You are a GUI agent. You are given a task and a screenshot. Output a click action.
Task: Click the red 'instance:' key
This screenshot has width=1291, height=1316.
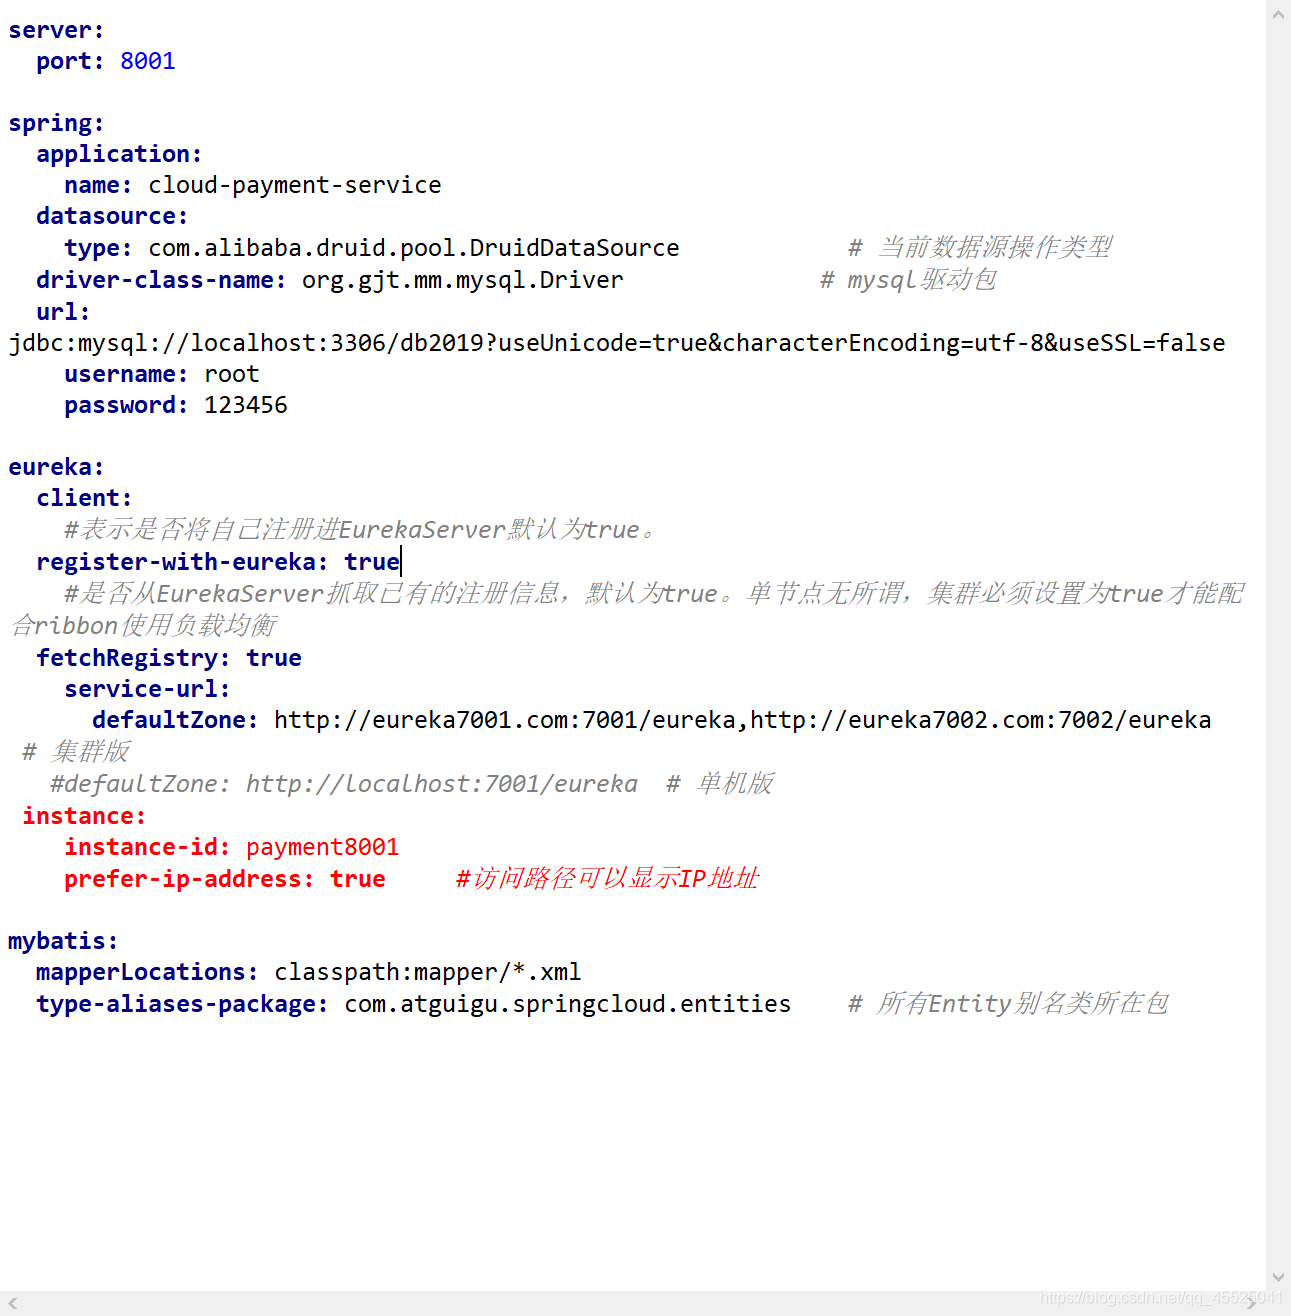pyautogui.click(x=85, y=816)
